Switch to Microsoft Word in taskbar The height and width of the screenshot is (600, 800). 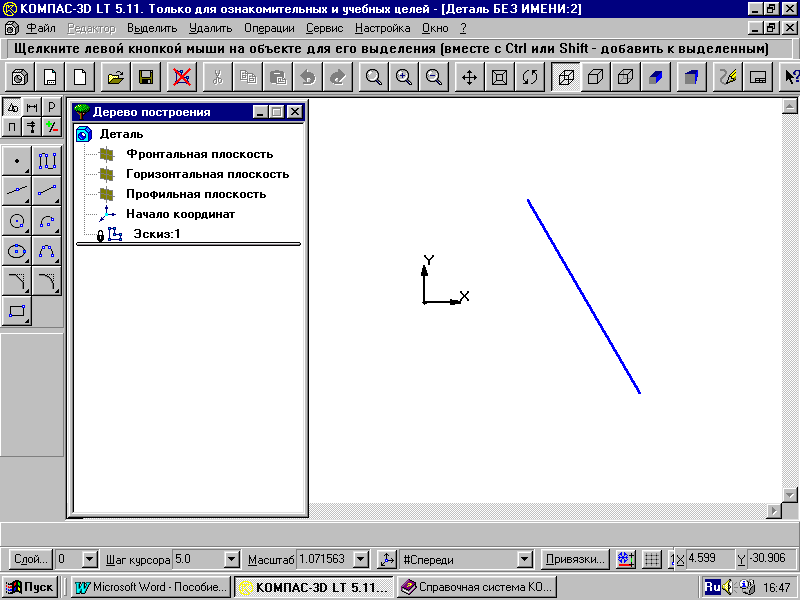point(151,587)
